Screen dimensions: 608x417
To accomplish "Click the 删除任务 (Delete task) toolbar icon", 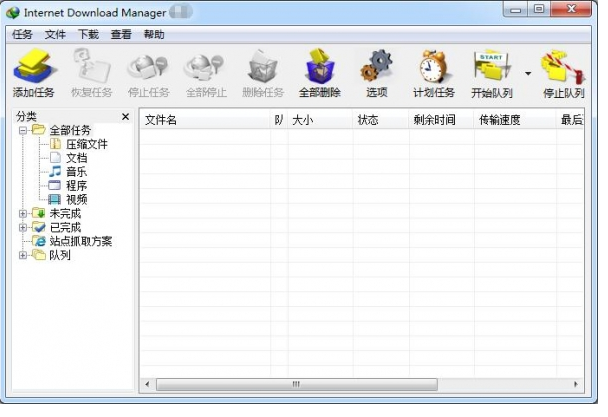I will 263,66.
